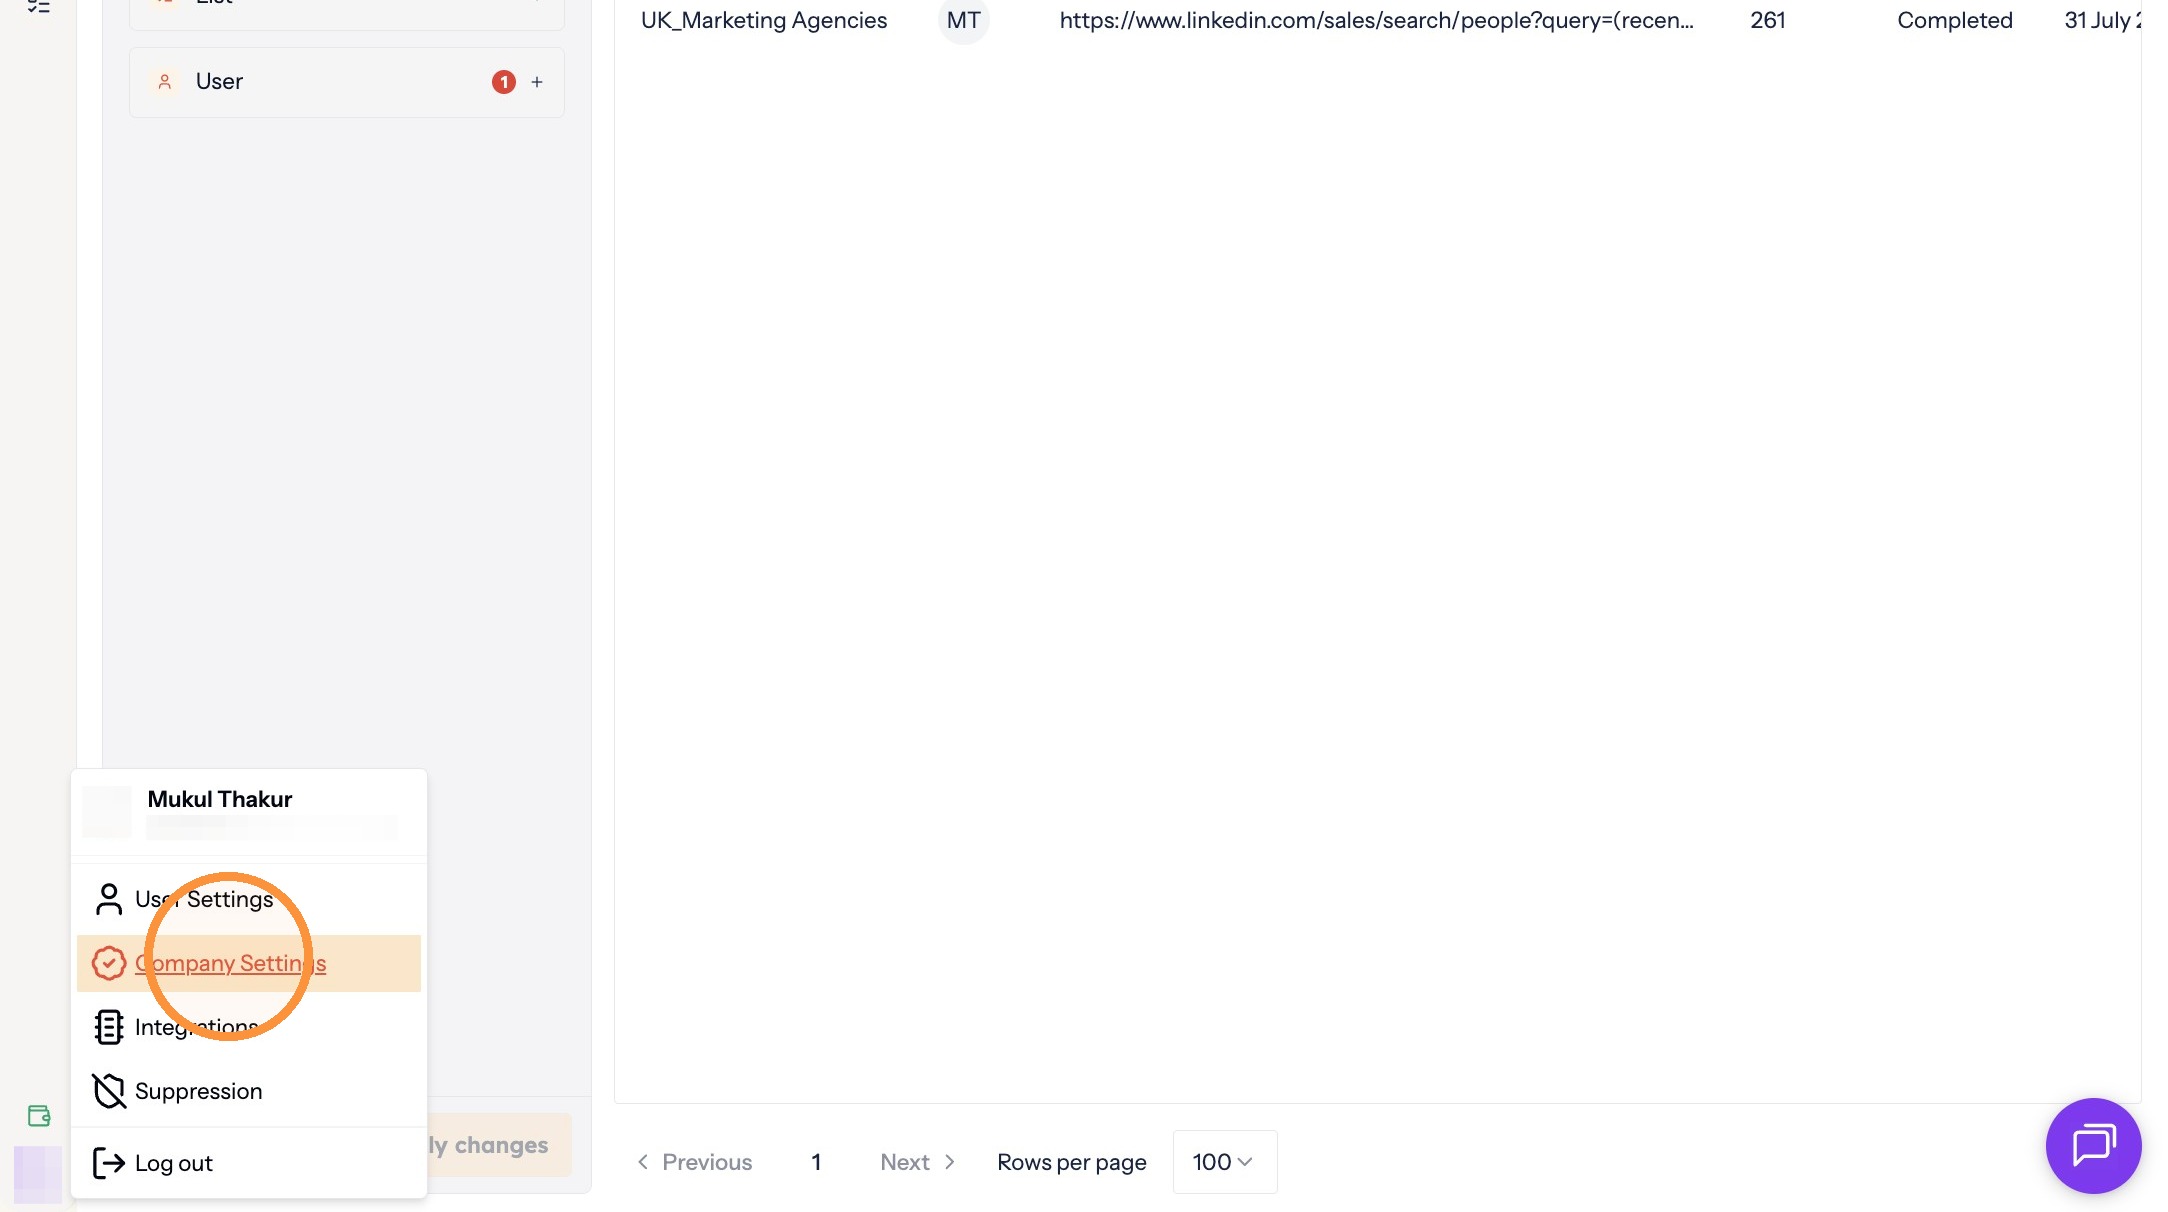Click UK_Marketing Agencies list name
Image resolution: width=2168 pixels, height=1212 pixels.
click(764, 20)
